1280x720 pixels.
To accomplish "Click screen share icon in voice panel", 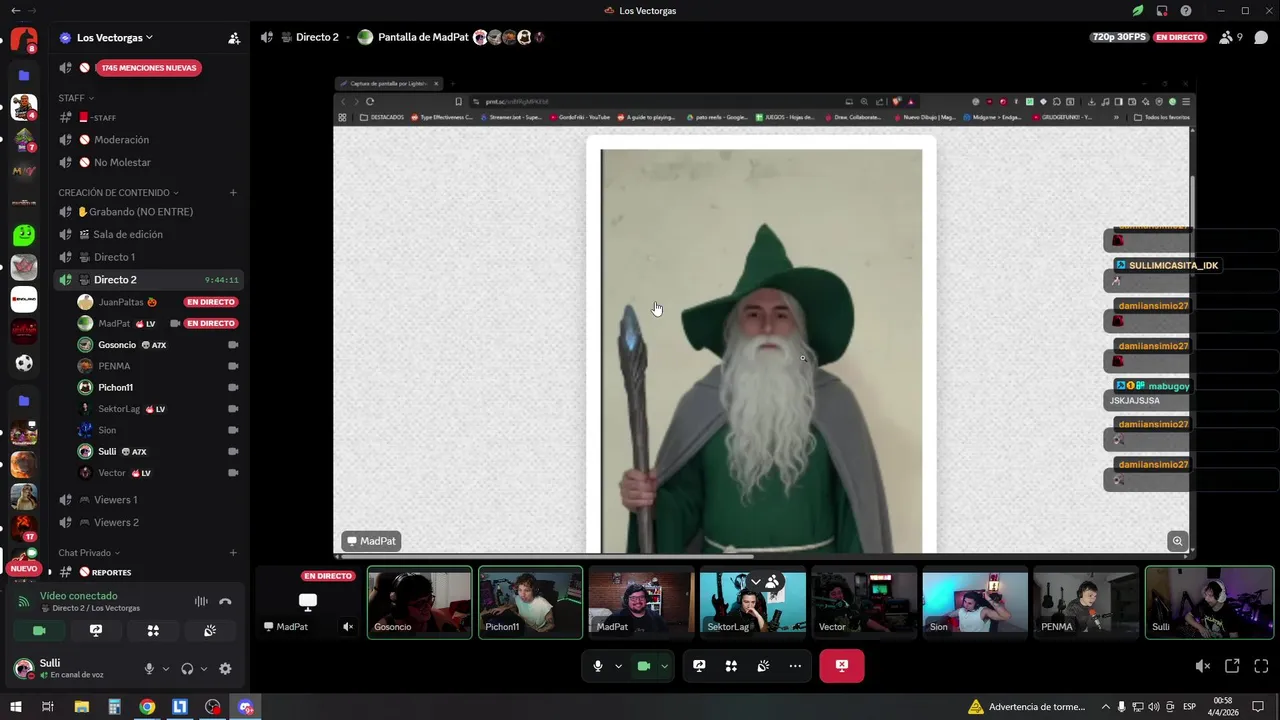I will click(96, 631).
